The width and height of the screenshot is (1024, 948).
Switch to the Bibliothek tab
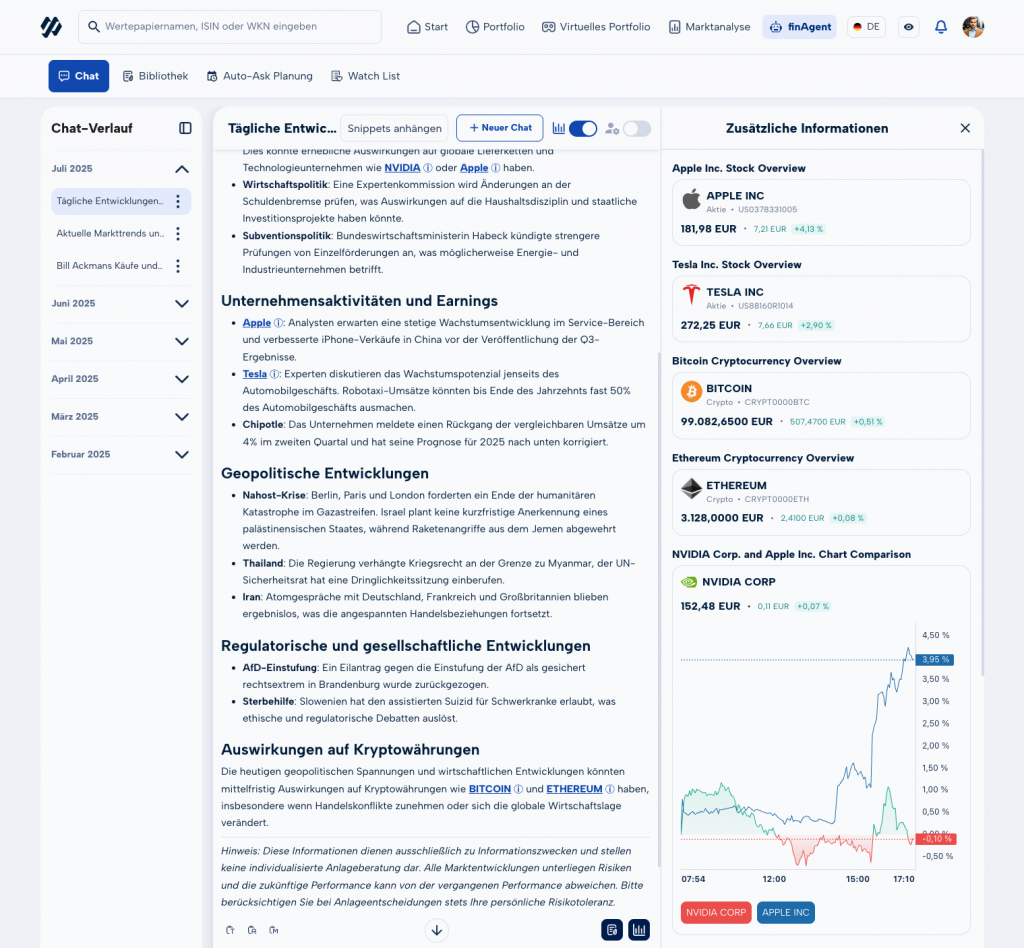155,76
